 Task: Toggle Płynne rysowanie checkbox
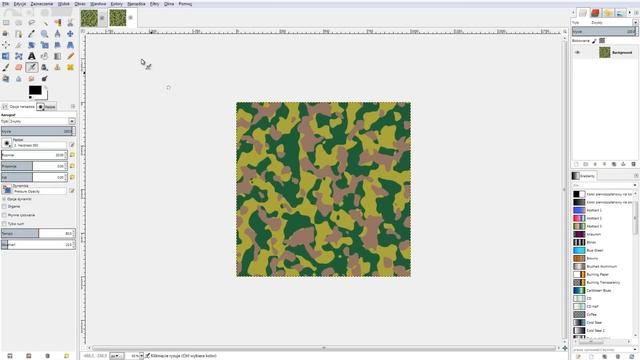pyautogui.click(x=4, y=215)
